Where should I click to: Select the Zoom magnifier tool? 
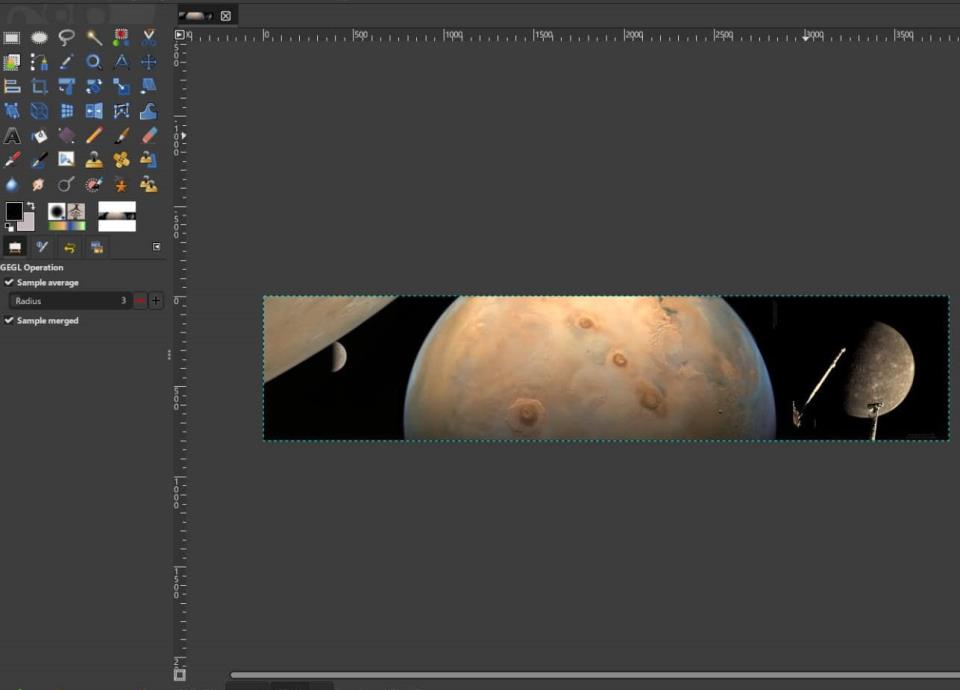(x=94, y=62)
